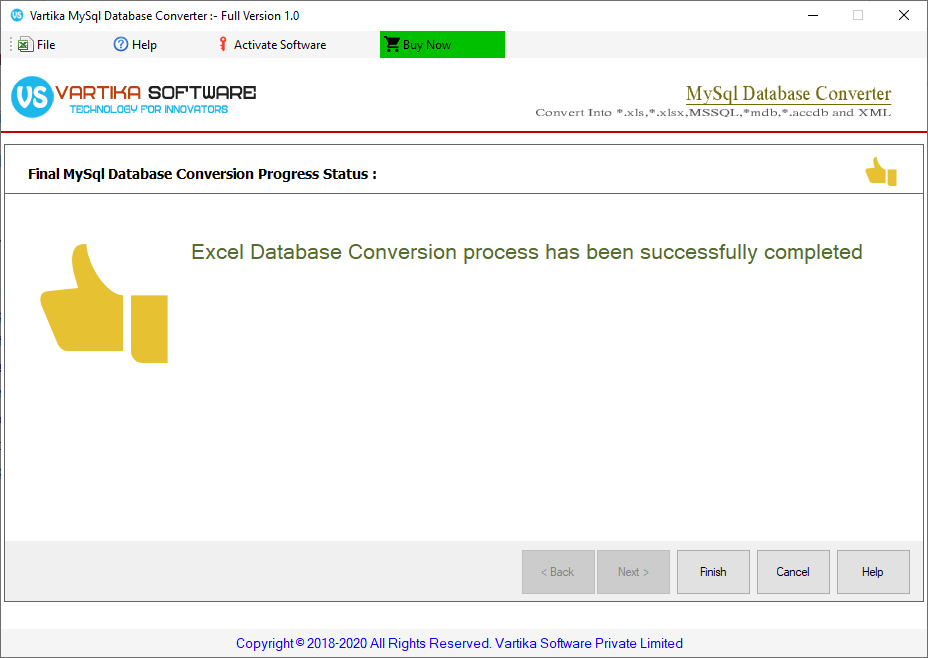Click the 'Technology for Innovators' tagline
The height and width of the screenshot is (658, 928).
(149, 109)
